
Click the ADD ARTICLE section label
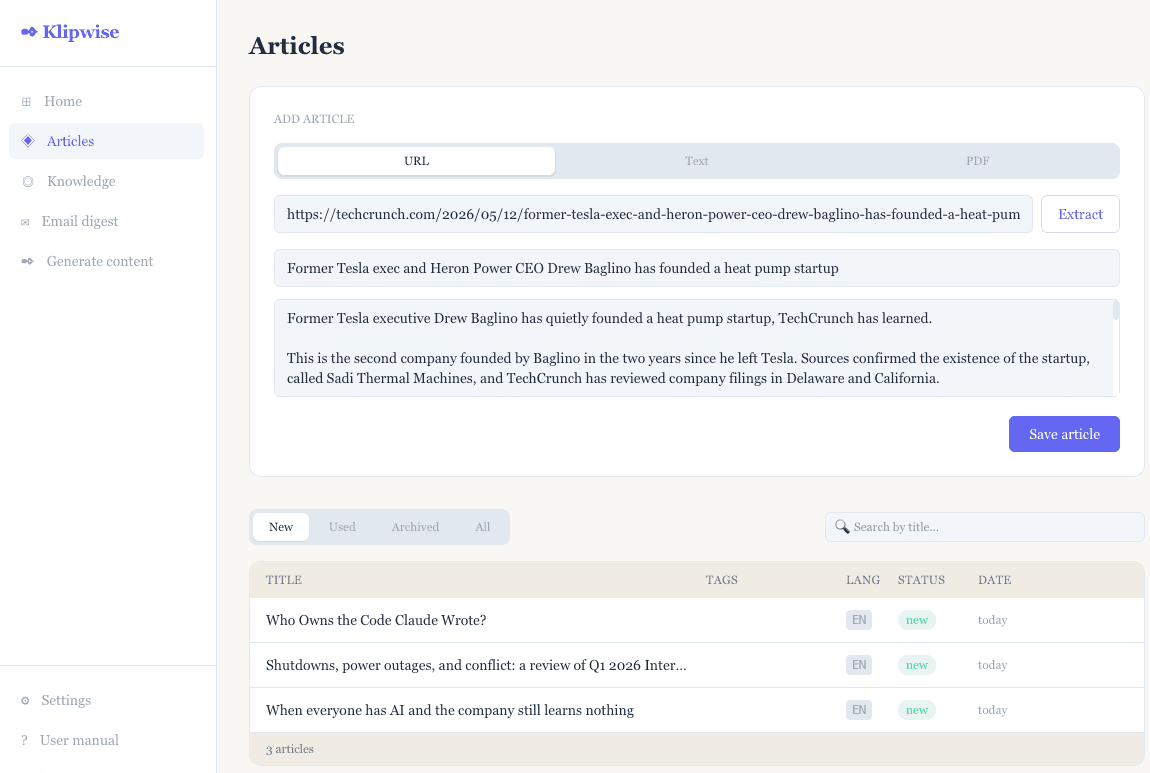314,119
